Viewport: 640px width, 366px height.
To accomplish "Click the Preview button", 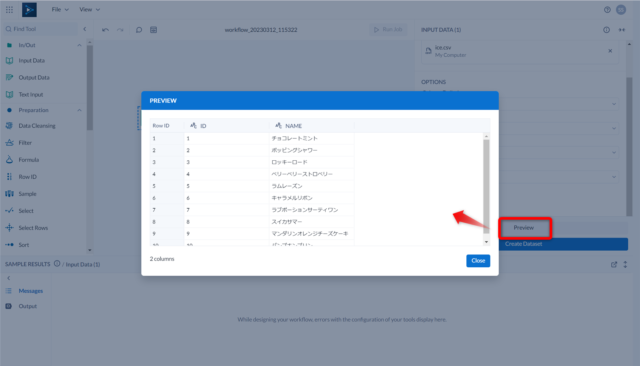I will coord(524,228).
